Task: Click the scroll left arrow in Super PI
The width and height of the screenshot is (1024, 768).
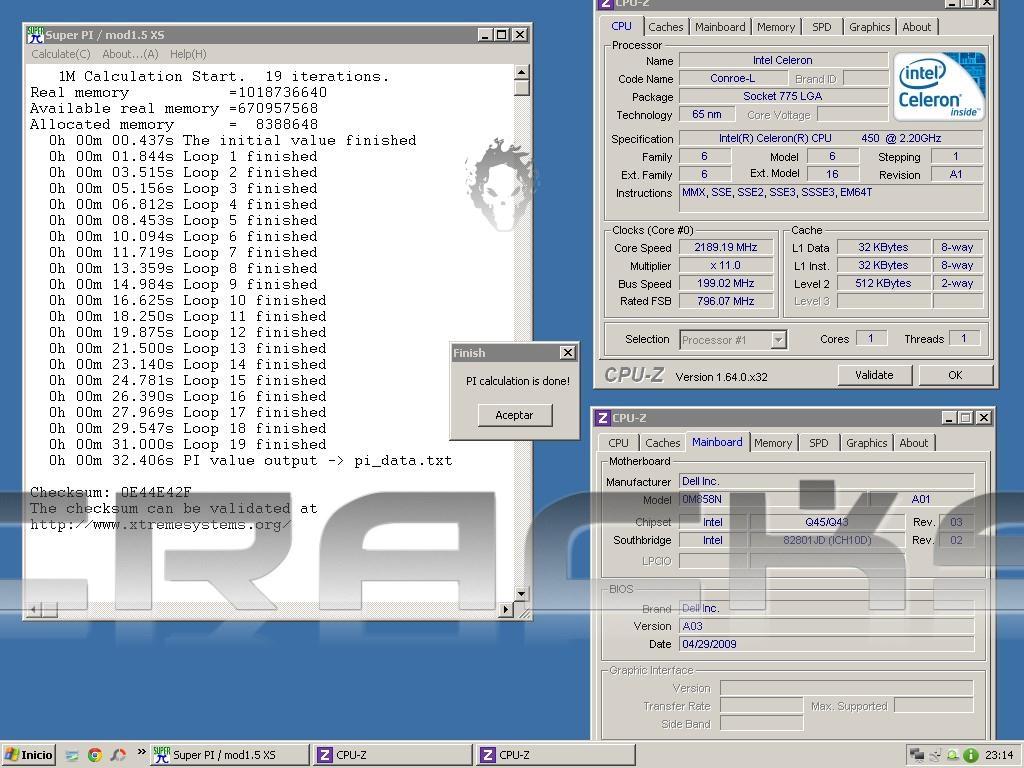Action: 33,610
